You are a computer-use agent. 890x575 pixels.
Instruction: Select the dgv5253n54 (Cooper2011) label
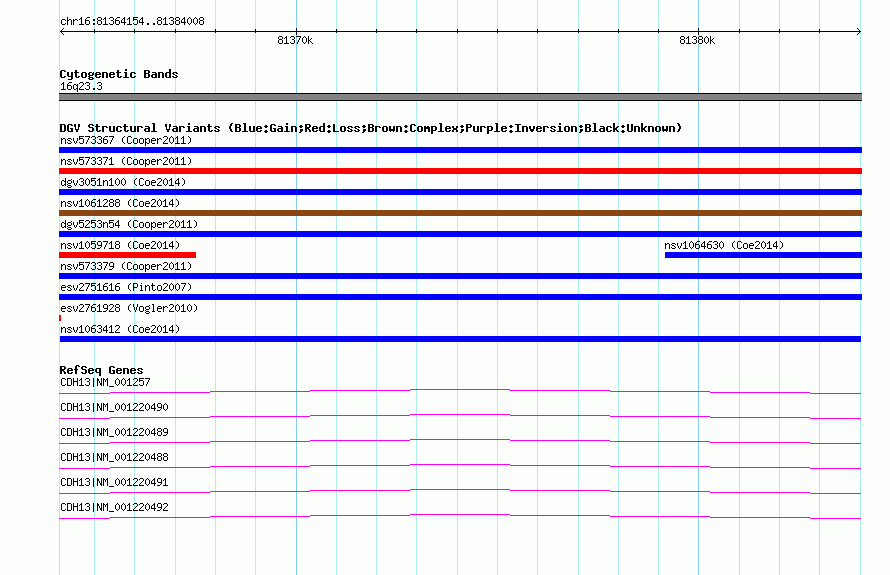(129, 224)
